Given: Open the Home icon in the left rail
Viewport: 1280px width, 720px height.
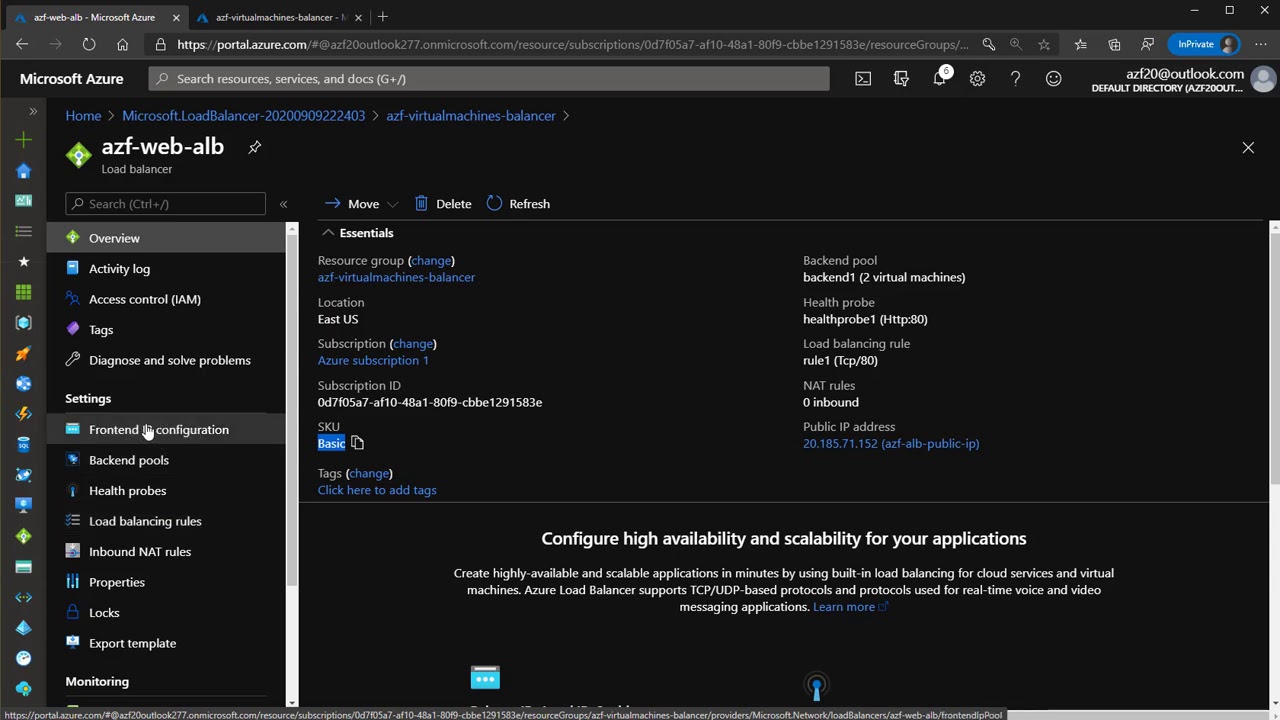Looking at the screenshot, I should pyautogui.click(x=24, y=171).
